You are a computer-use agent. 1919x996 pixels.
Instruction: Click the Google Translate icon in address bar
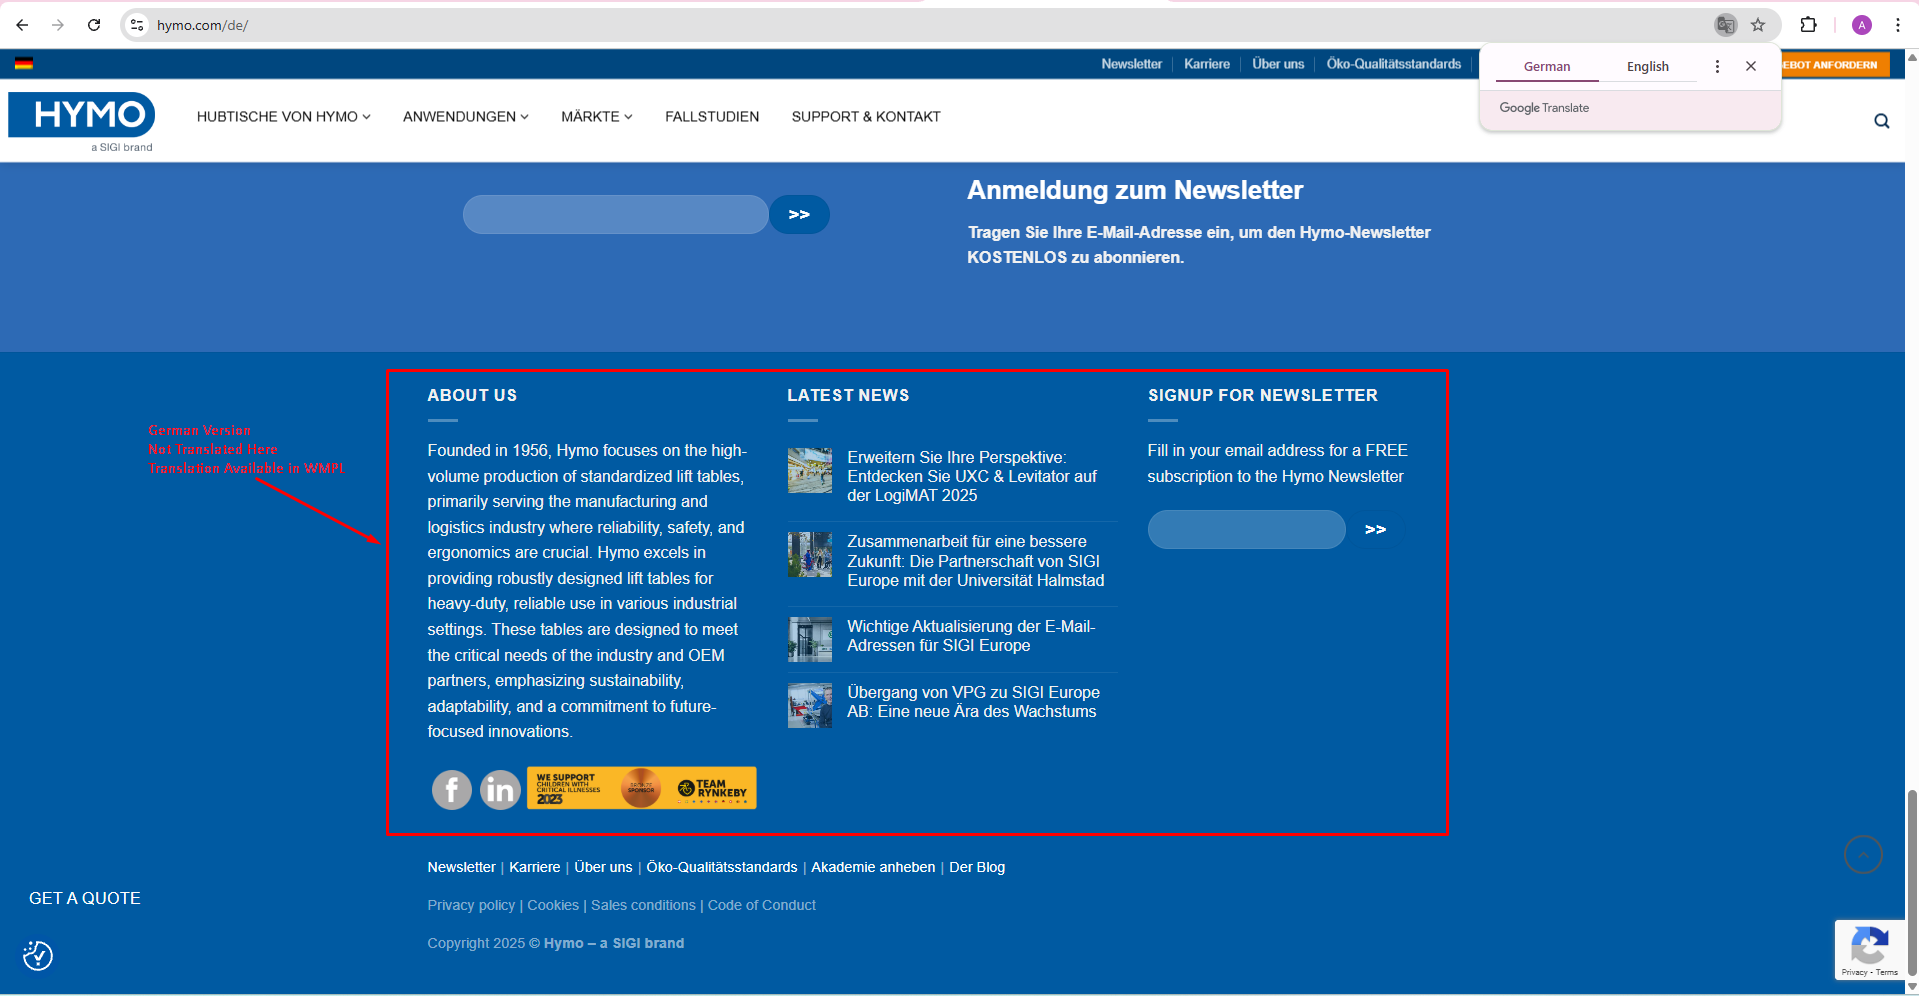pyautogui.click(x=1725, y=25)
